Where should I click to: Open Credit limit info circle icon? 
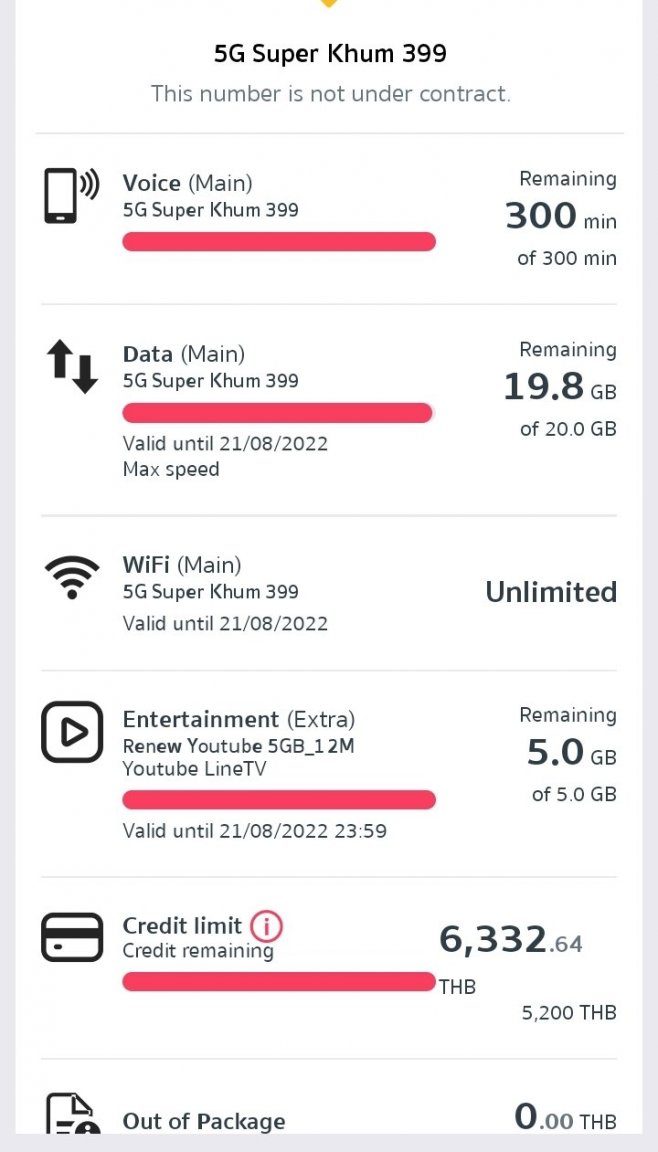tap(266, 927)
